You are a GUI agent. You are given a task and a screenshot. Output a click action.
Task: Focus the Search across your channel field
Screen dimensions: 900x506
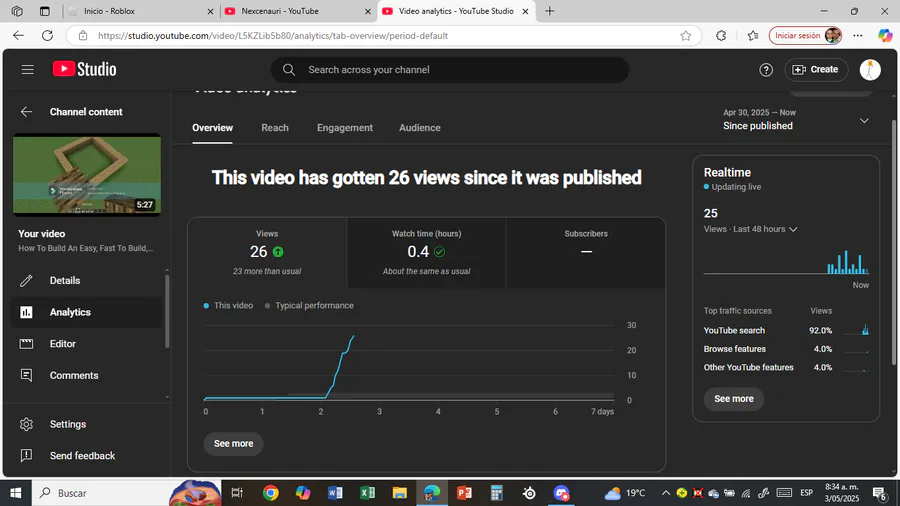tap(449, 69)
